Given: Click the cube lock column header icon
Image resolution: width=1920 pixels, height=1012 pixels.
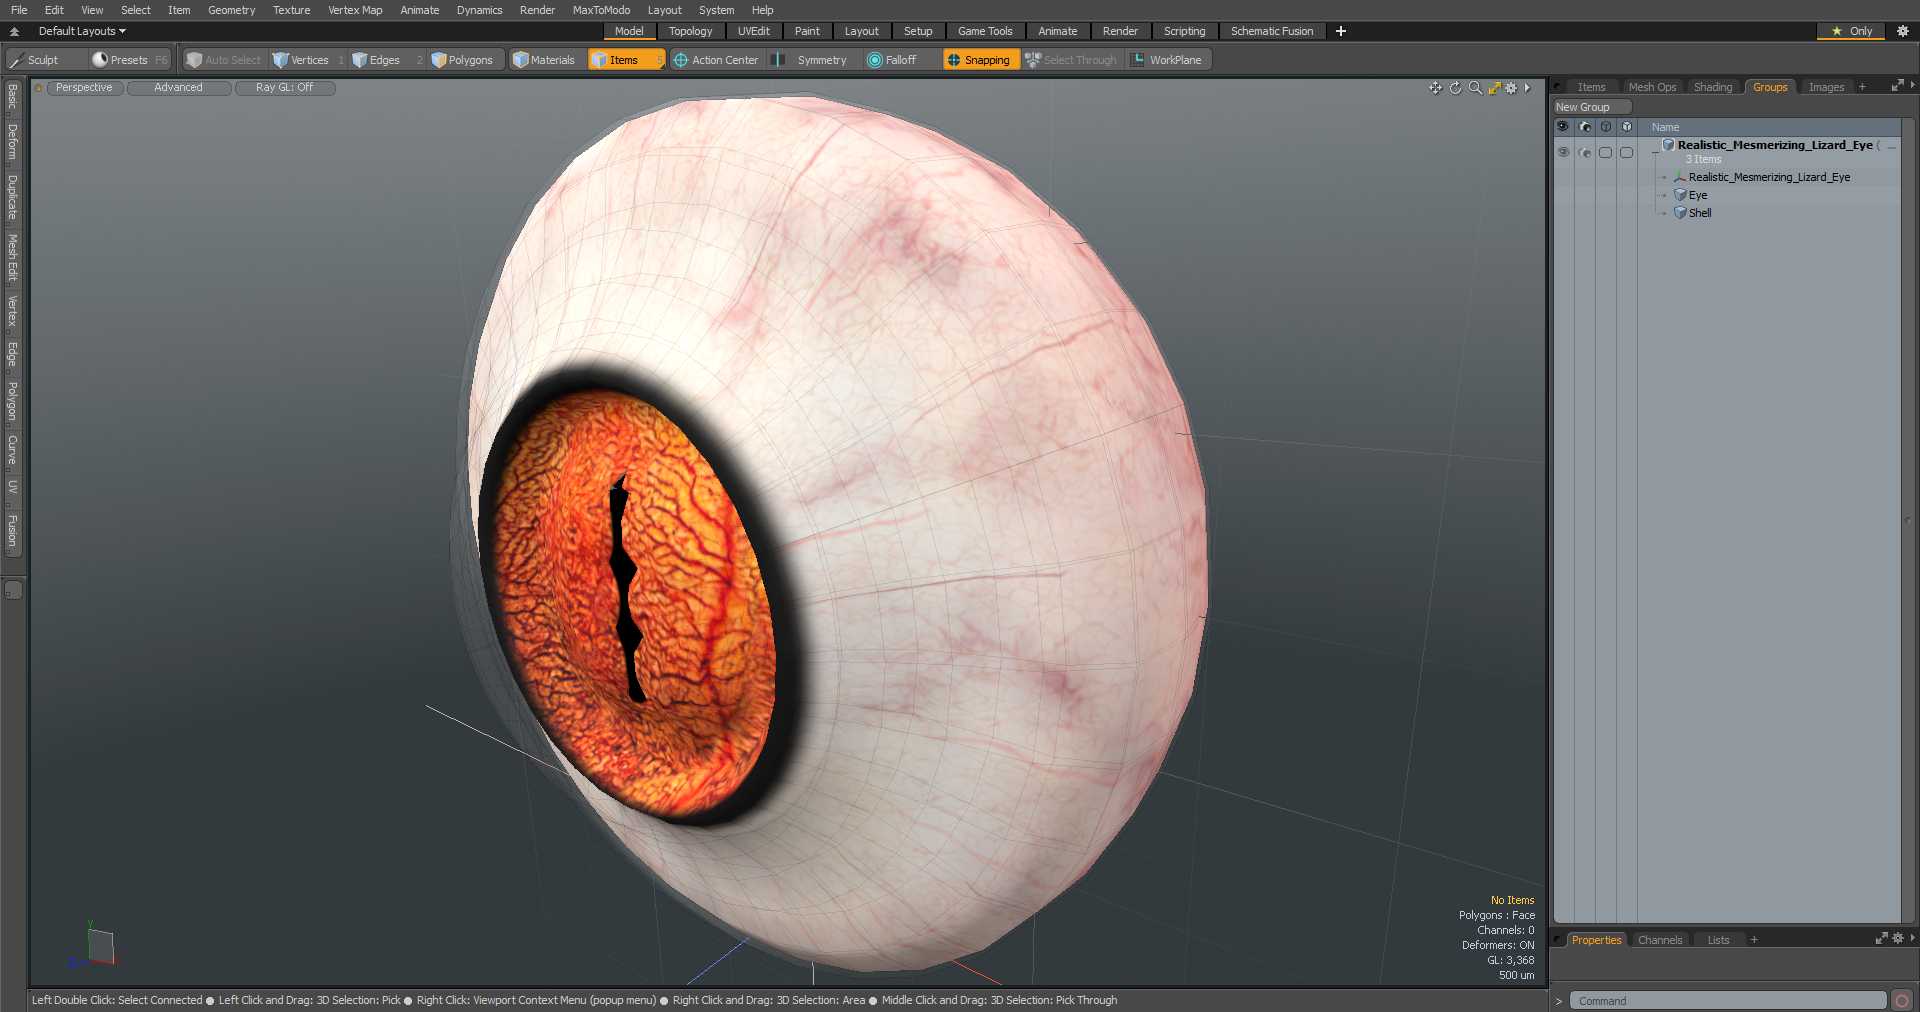Looking at the screenshot, I should point(1627,127).
